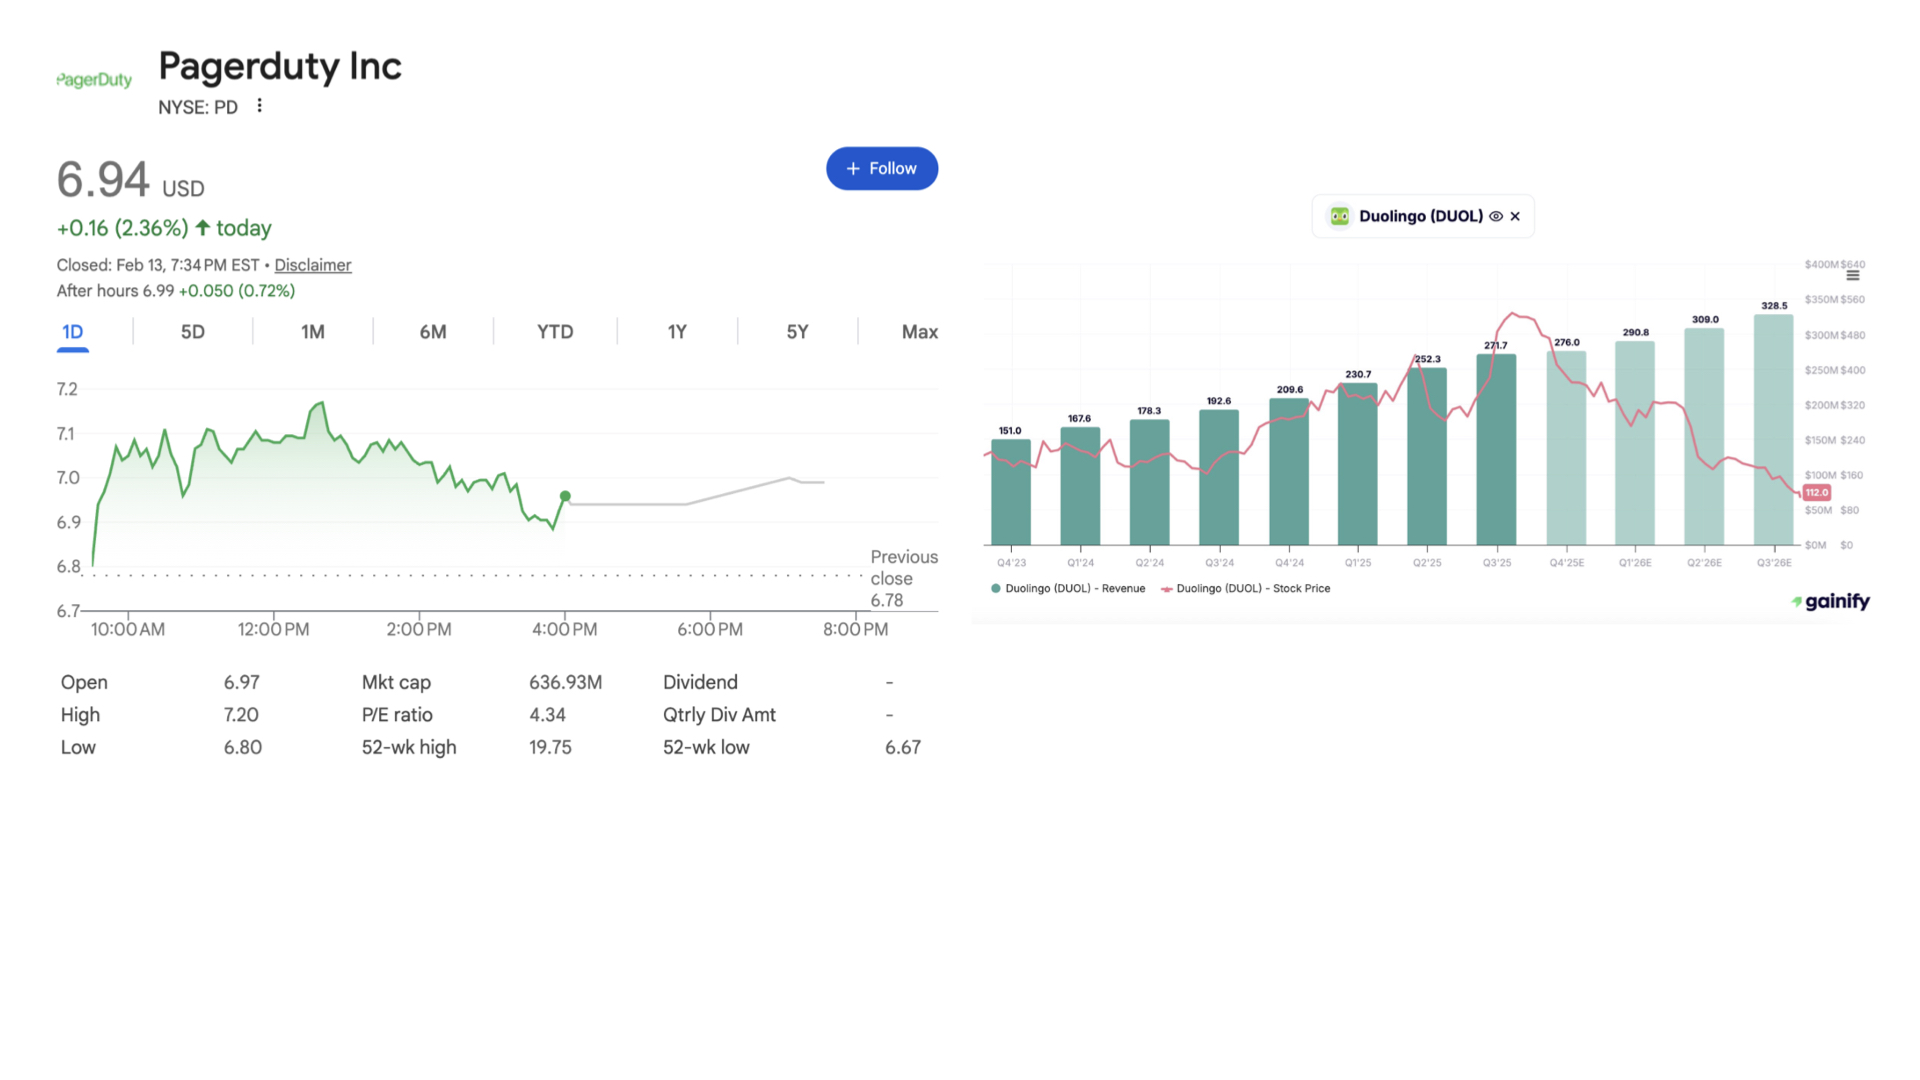
Task: Switch to the 1M range tab
Action: [312, 332]
